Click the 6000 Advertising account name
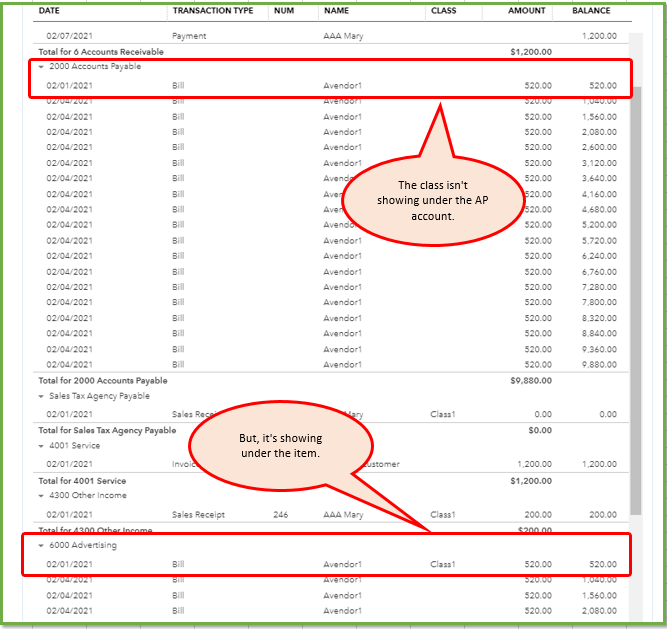Viewport: 667px width, 629px height. [x=83, y=545]
